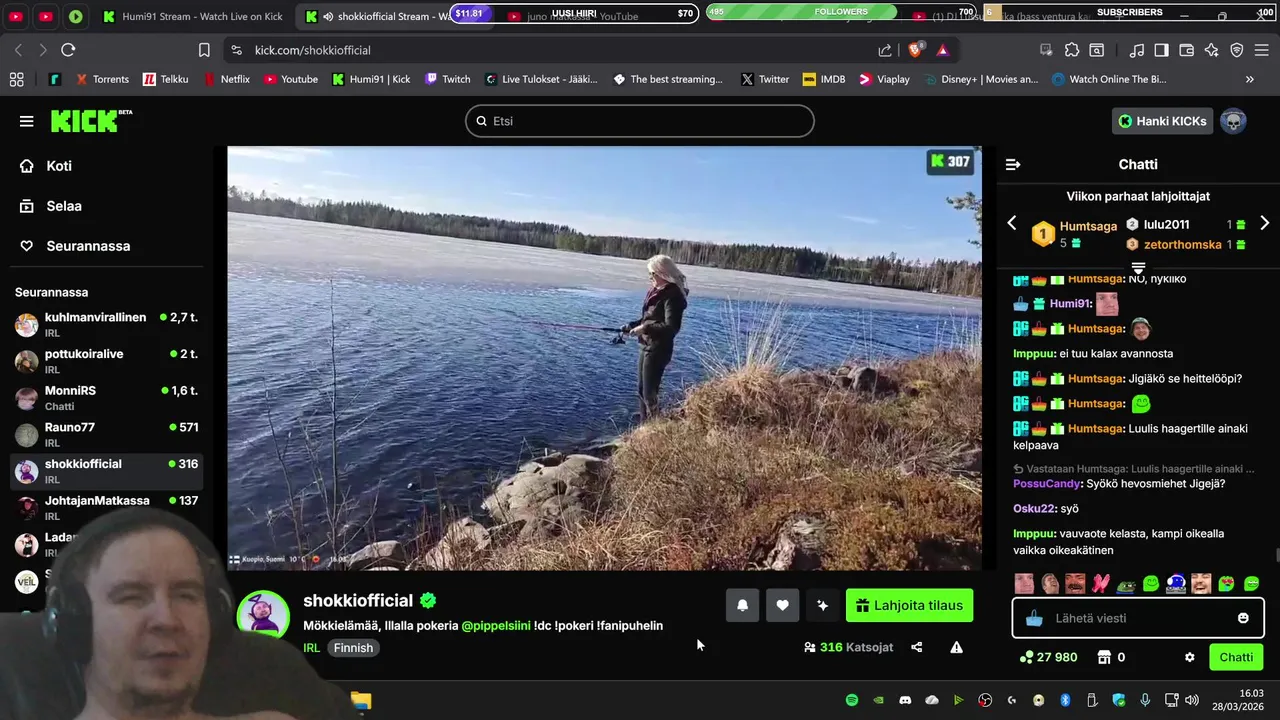Screen dimensions: 1280x720
Task: Open browser extensions puzzle icon
Action: click(x=1072, y=50)
